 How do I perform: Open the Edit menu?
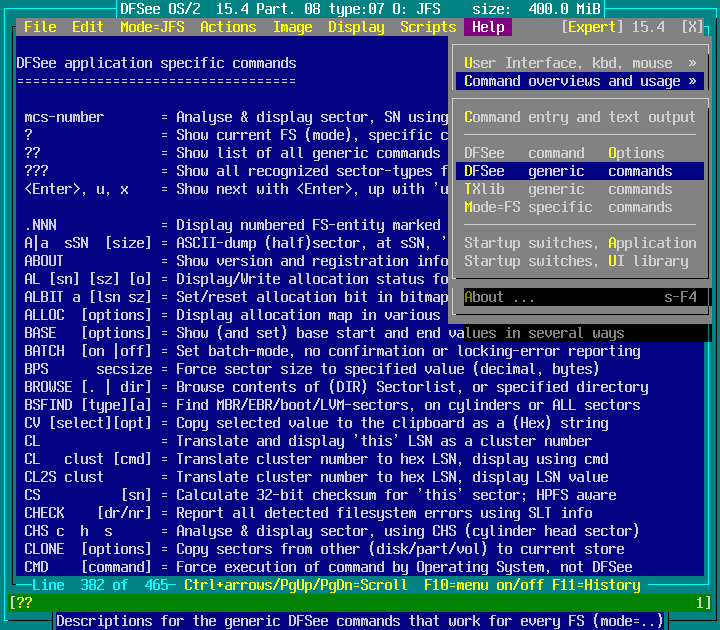pyautogui.click(x=88, y=27)
